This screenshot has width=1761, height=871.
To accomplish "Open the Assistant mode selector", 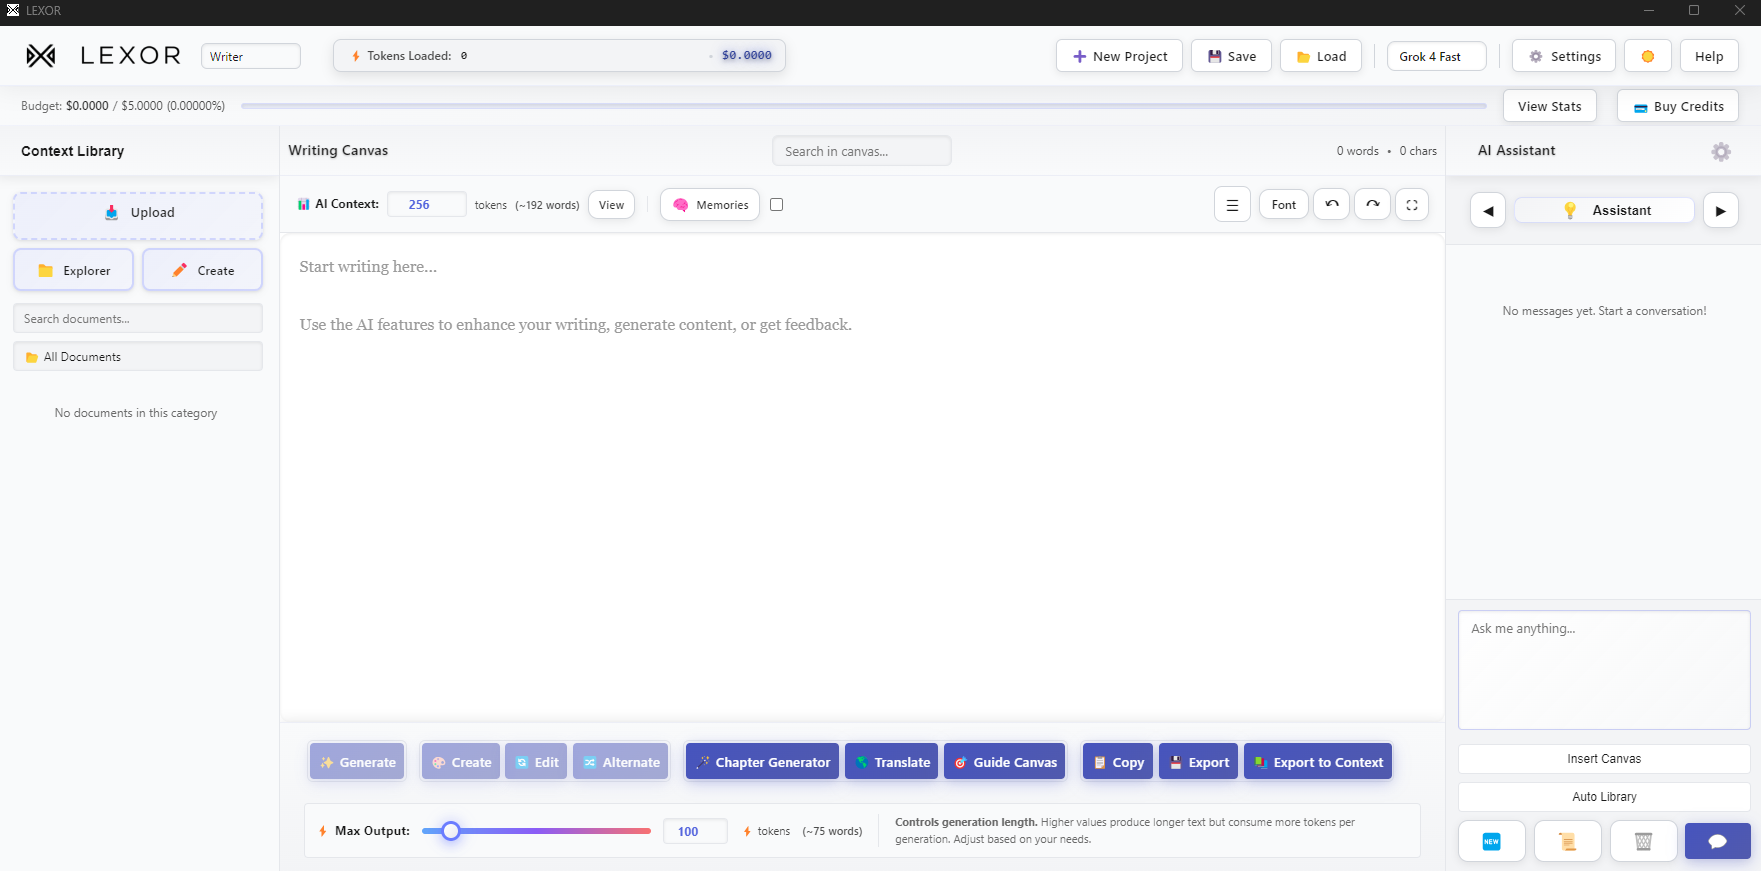I will (1605, 210).
